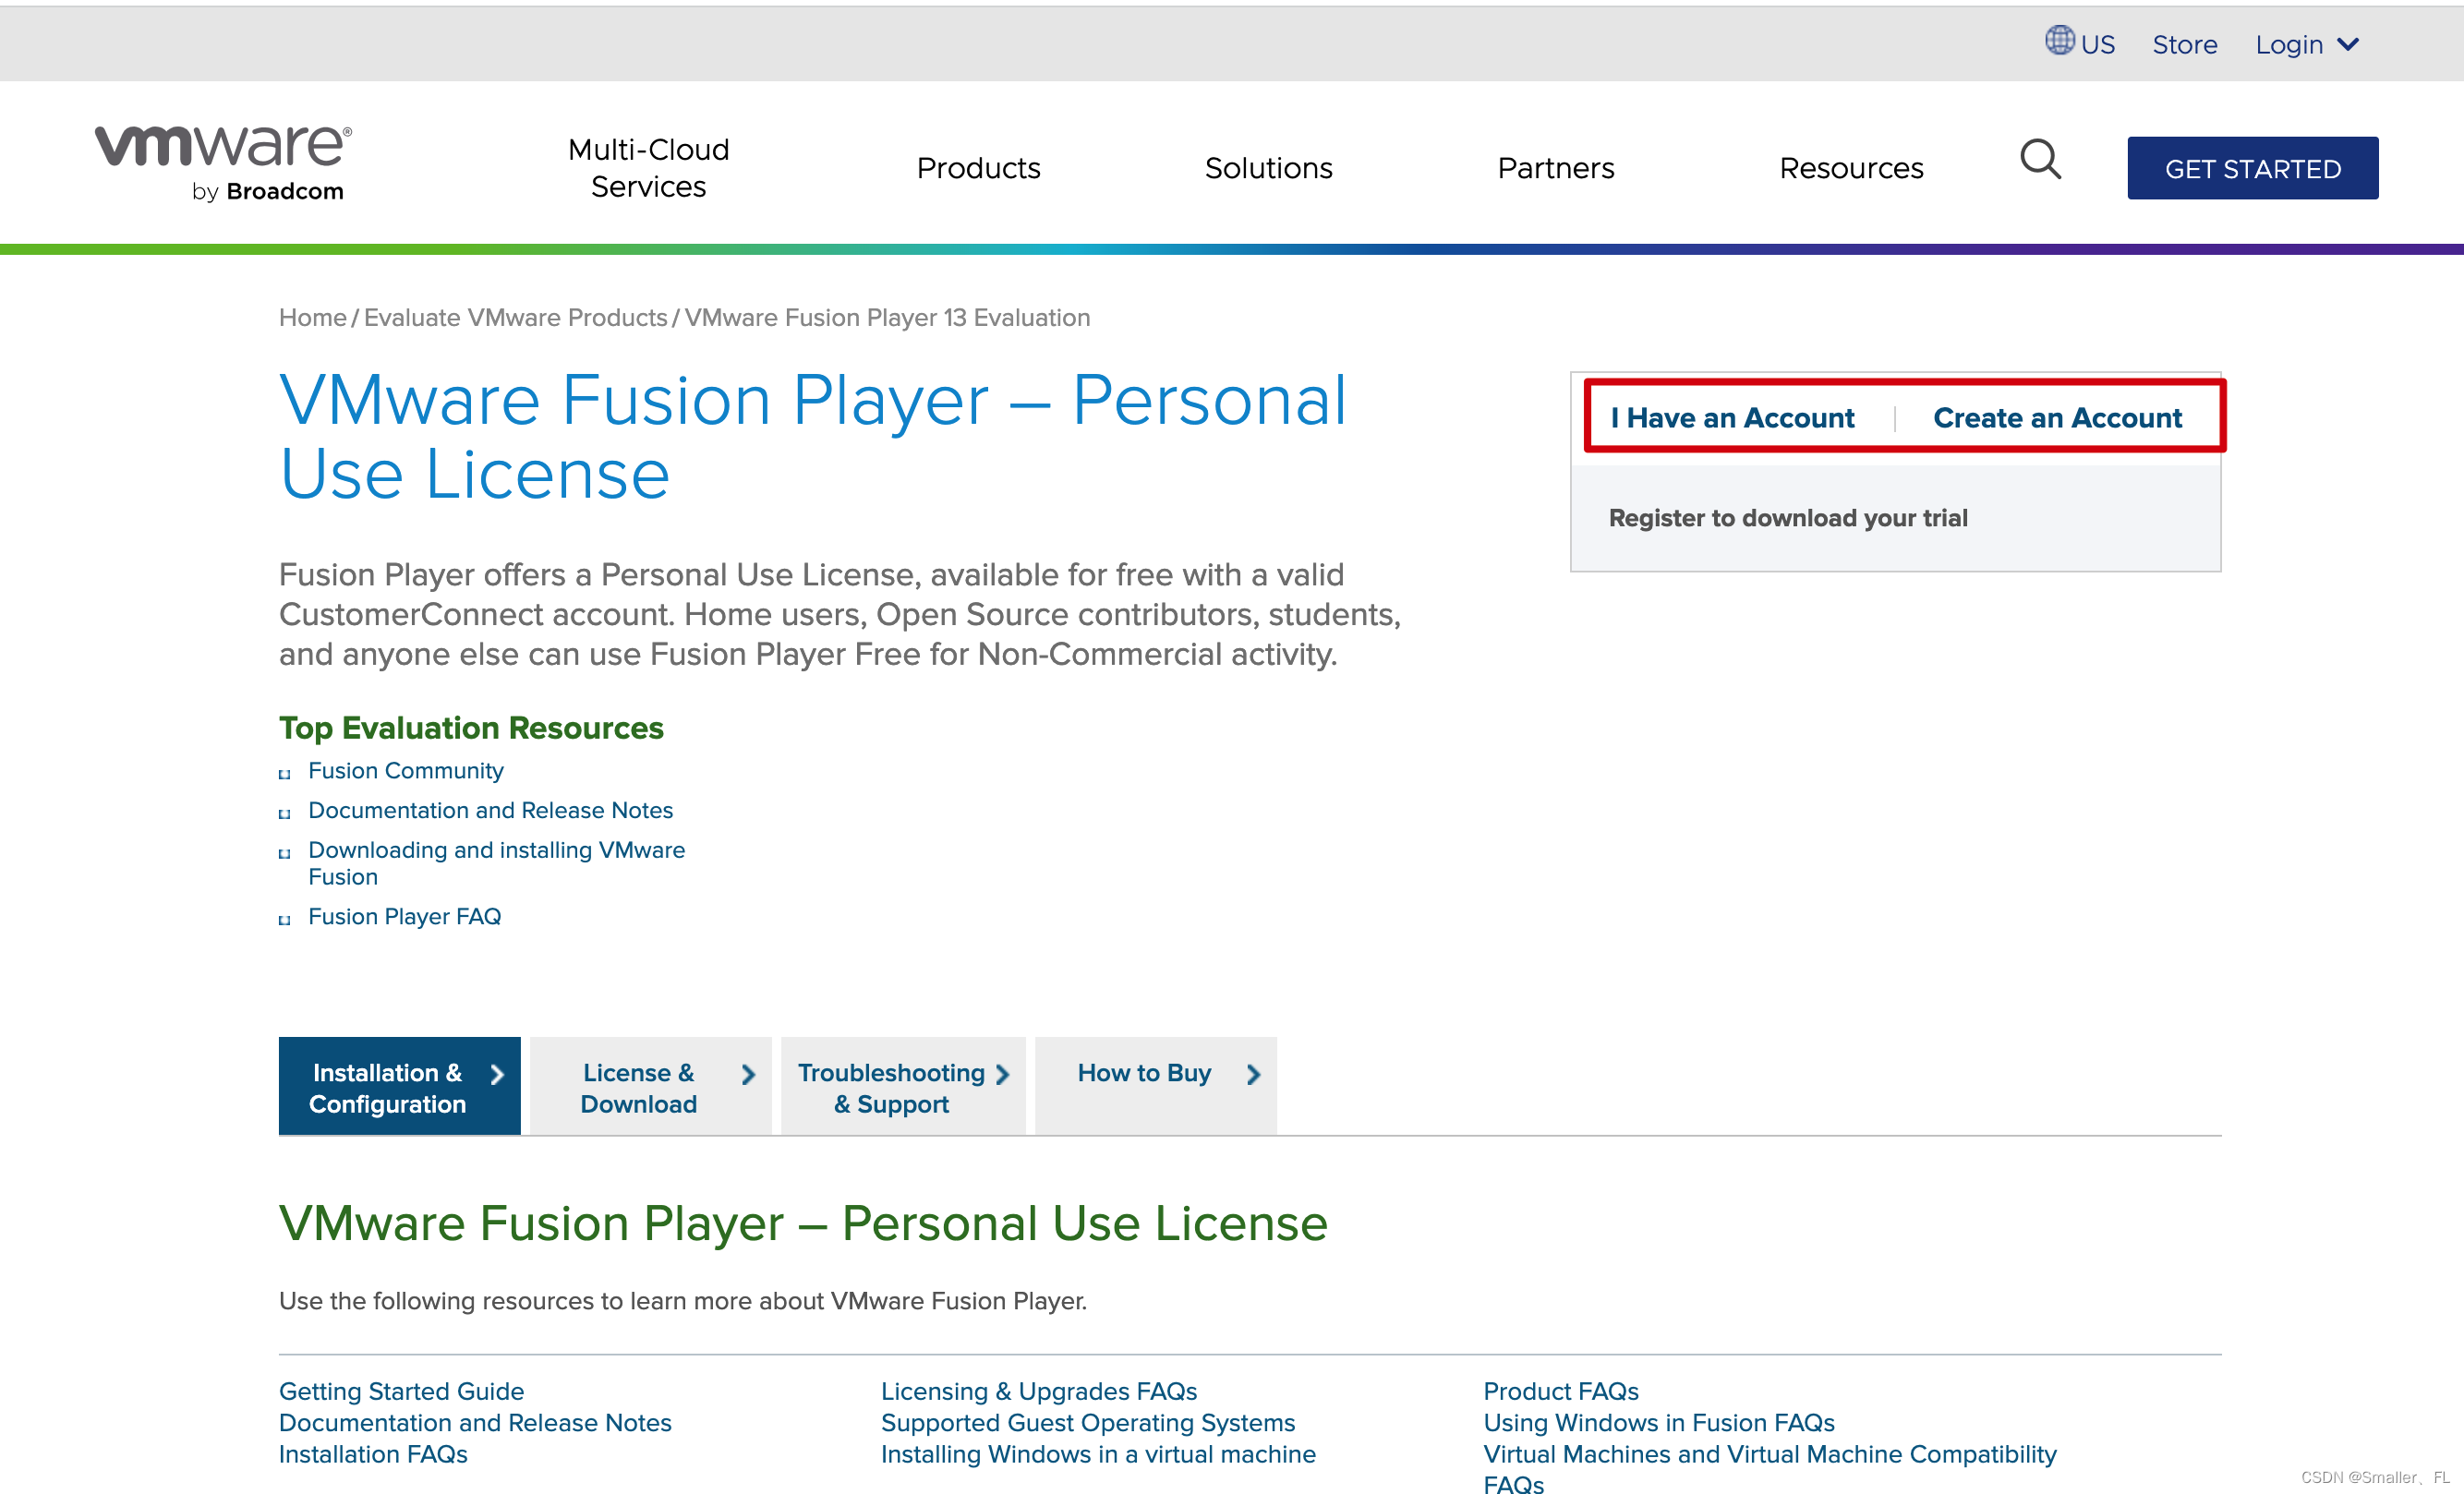Select the I Have an Account tab
Viewport: 2464px width, 1494px height.
1732,418
